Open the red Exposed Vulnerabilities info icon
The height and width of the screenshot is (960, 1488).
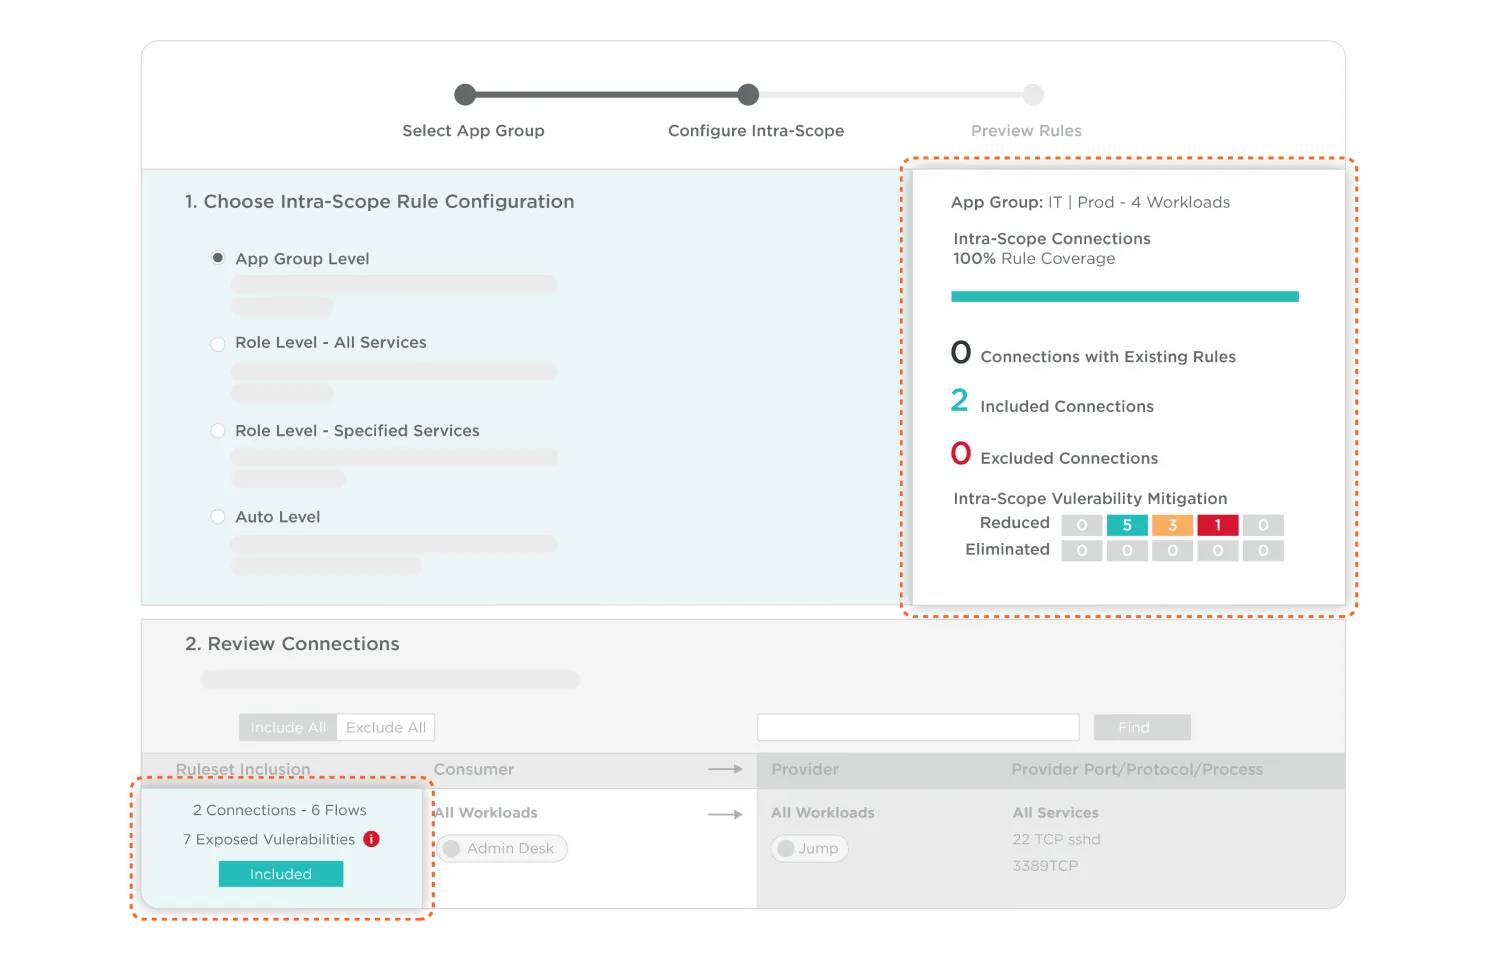[x=371, y=839]
